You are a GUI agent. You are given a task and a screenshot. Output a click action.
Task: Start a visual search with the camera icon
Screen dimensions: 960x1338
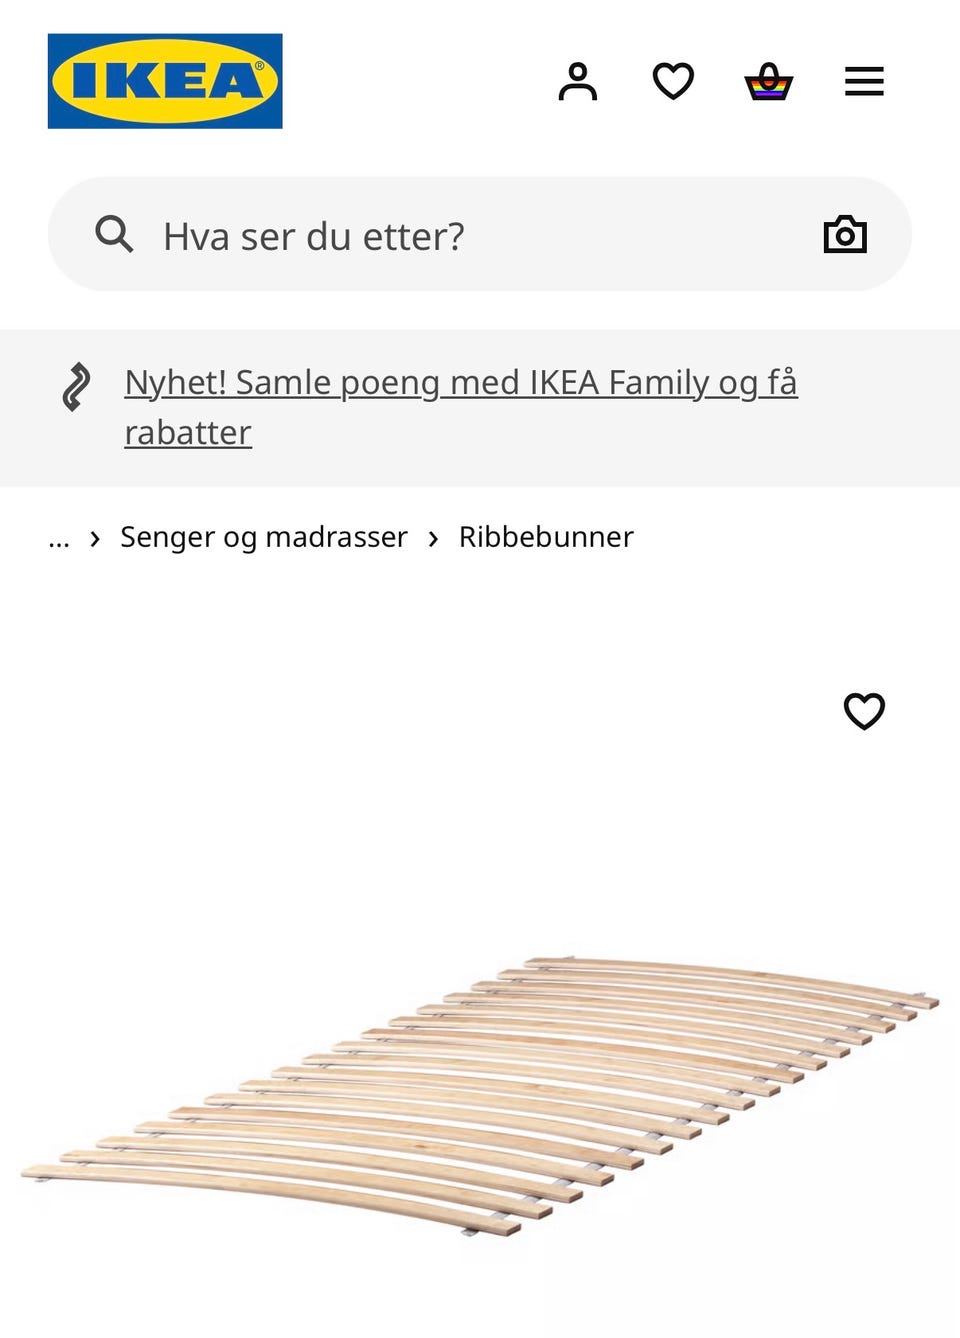[845, 234]
